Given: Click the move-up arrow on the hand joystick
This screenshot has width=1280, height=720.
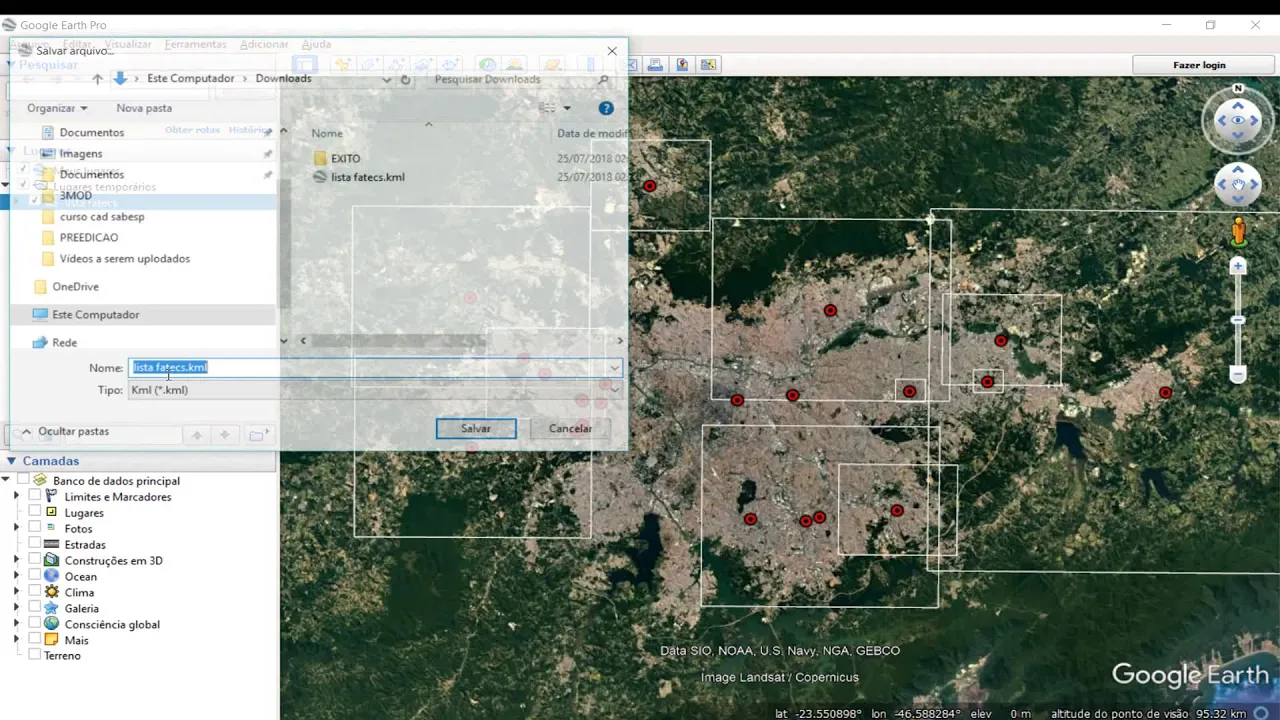Looking at the screenshot, I should click(x=1238, y=170).
